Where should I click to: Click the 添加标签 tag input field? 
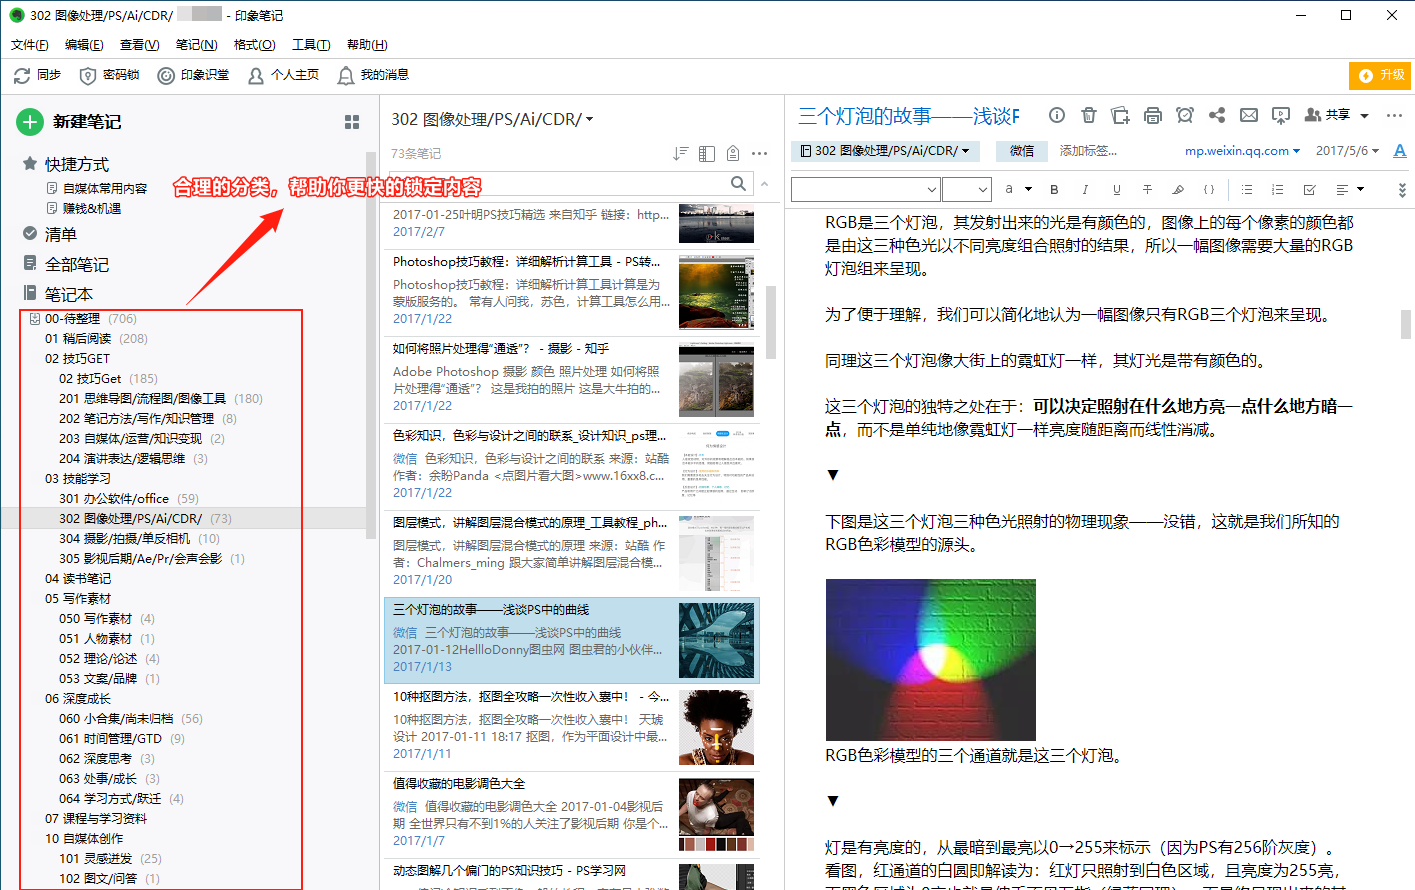pyautogui.click(x=1089, y=151)
